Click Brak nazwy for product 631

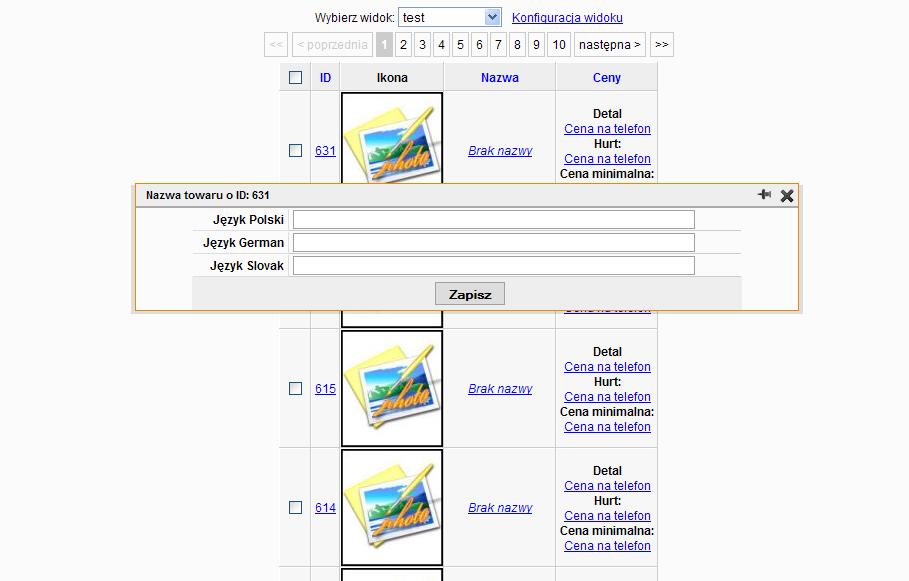[x=500, y=151]
